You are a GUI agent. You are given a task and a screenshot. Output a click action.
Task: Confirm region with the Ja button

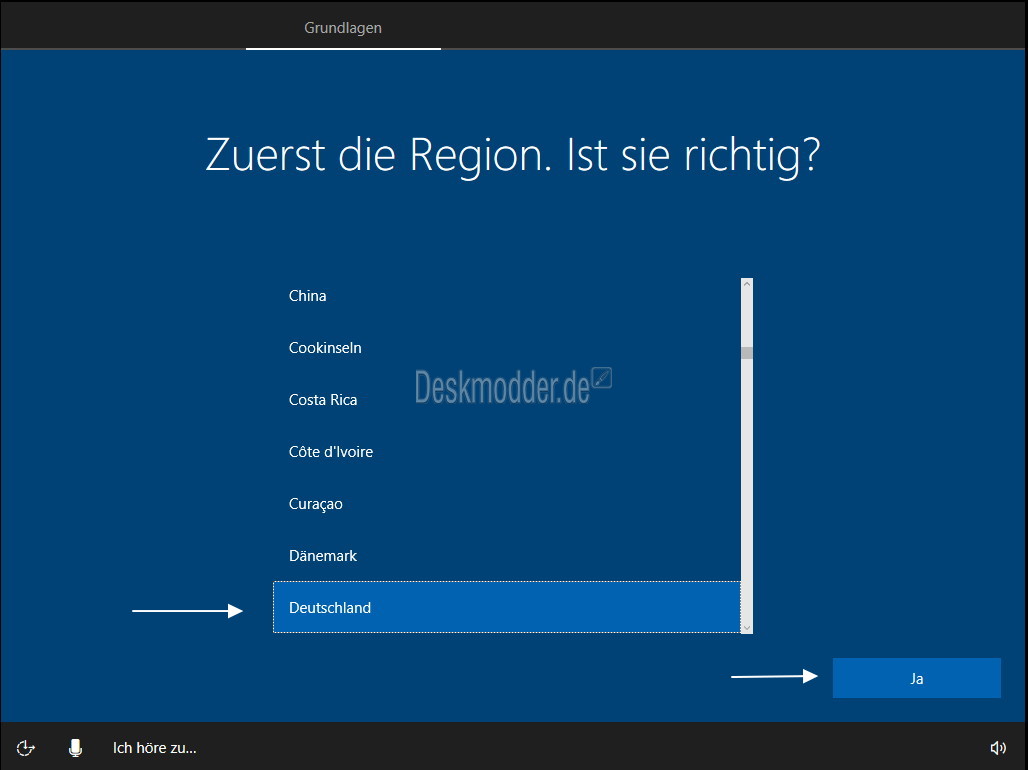point(917,678)
